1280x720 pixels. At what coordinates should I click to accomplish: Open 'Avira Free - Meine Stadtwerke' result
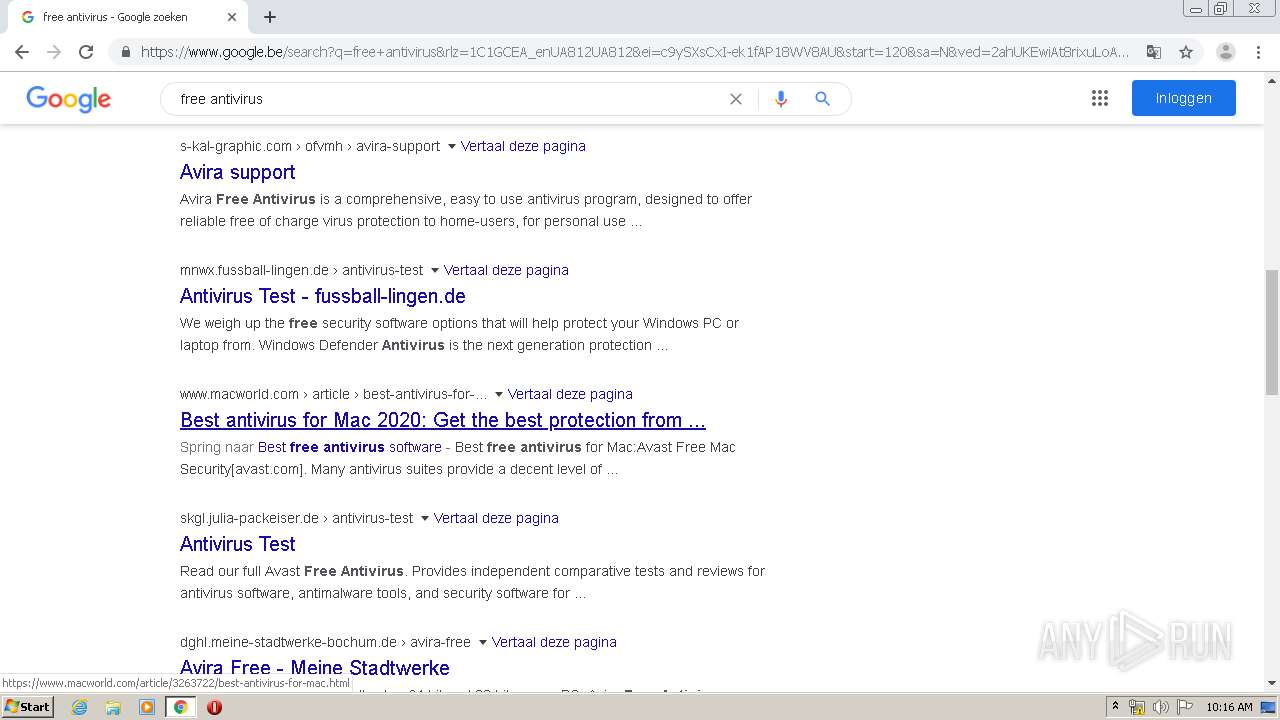point(315,668)
